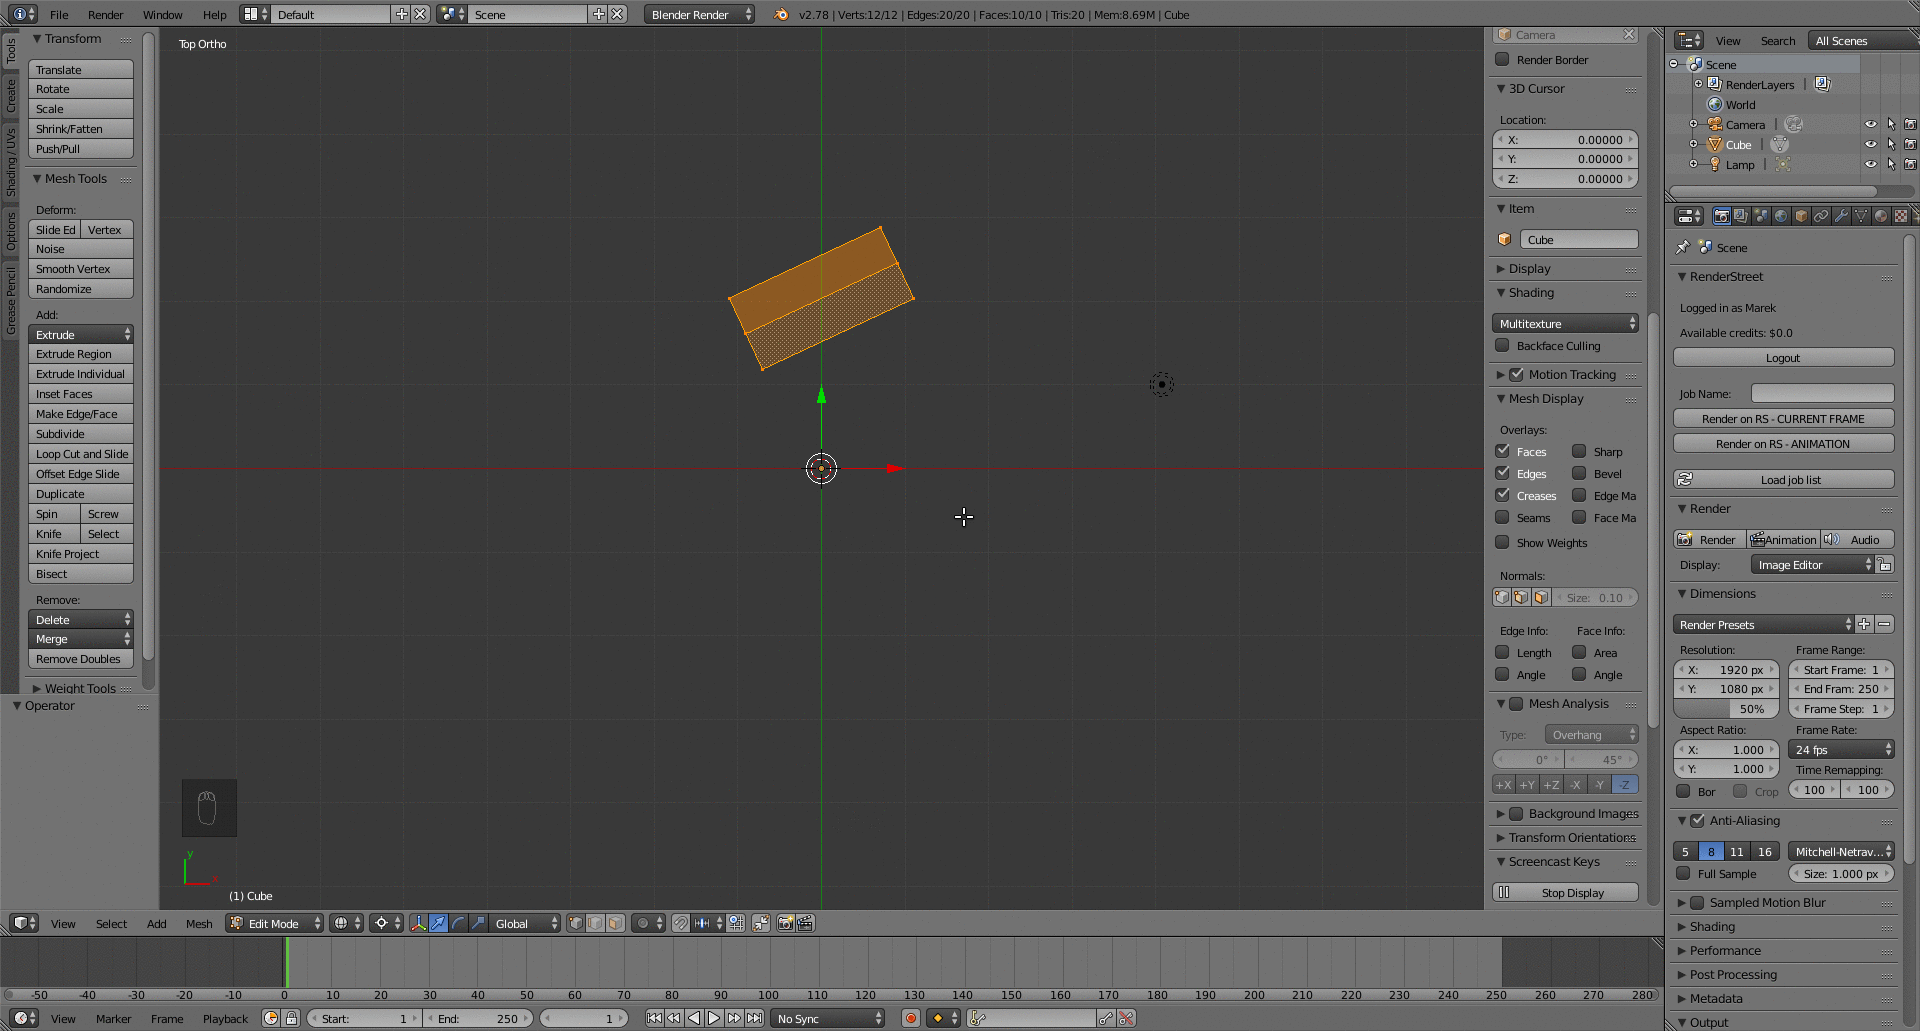Switch to the Material properties tab
The image size is (1920, 1031).
[x=1881, y=216]
